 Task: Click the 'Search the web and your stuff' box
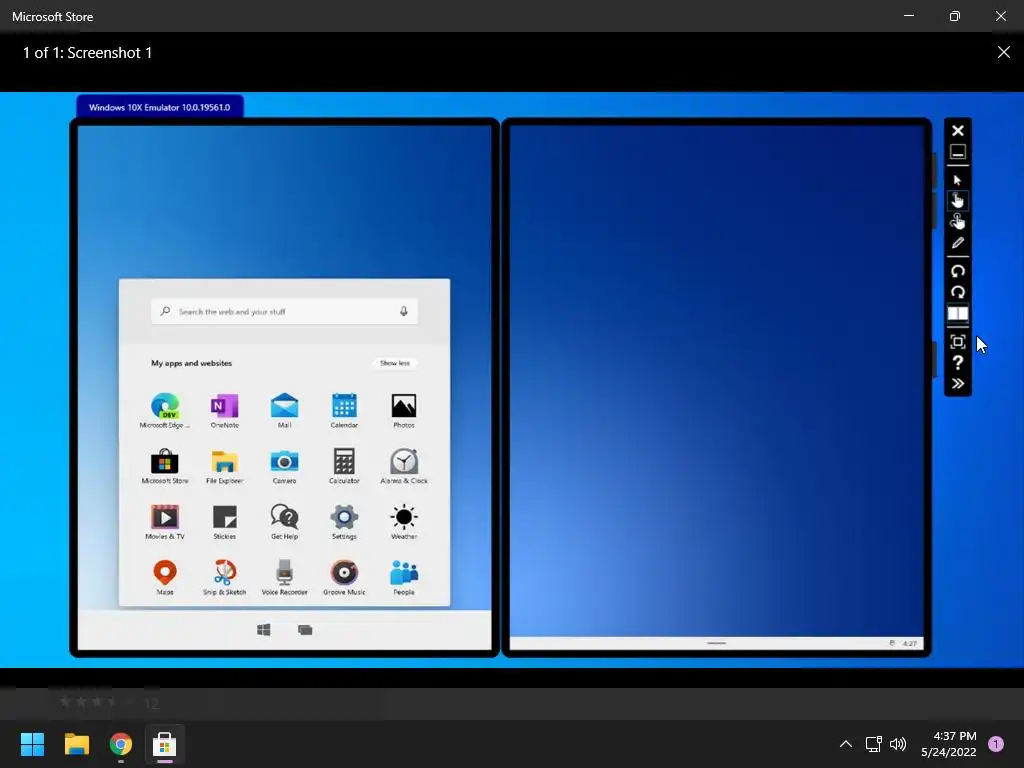coord(284,312)
